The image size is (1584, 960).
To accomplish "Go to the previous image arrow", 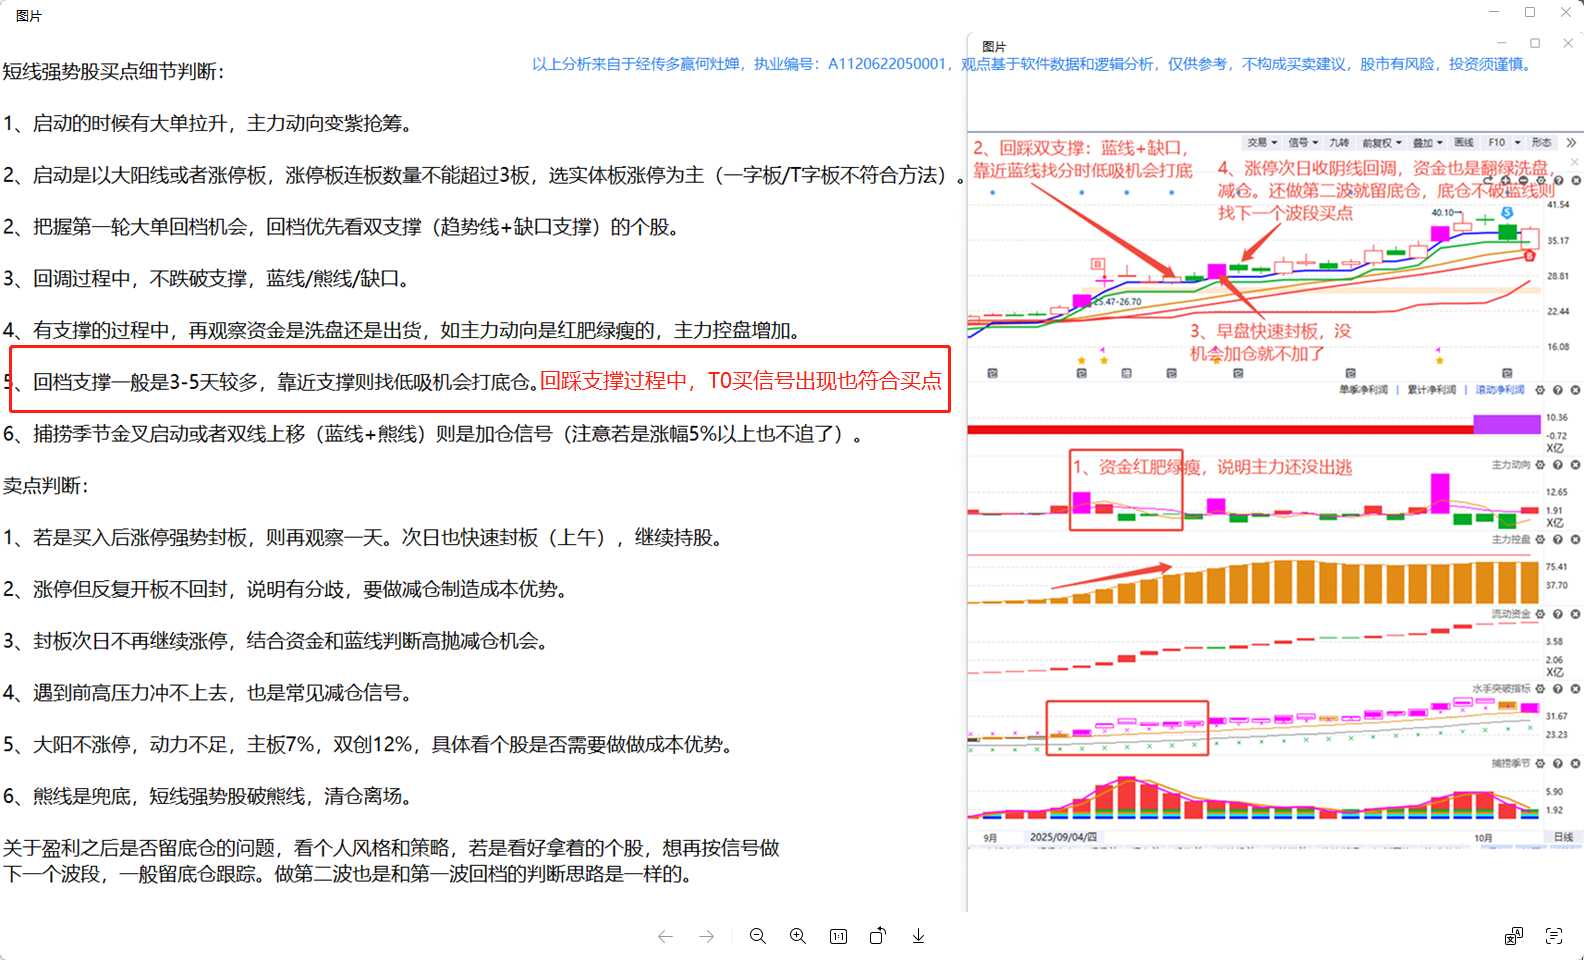I will click(666, 936).
